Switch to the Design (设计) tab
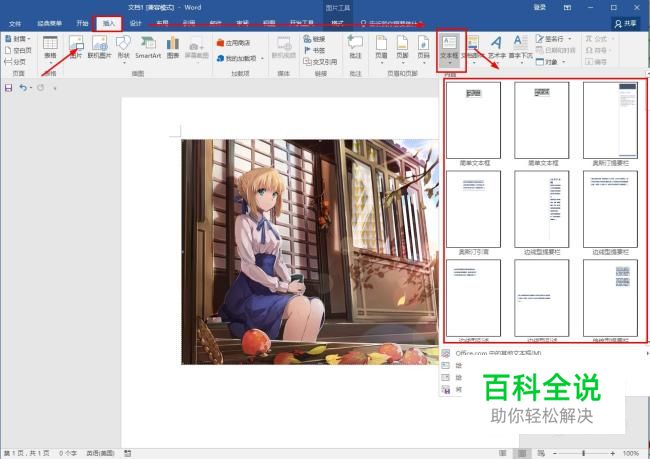The image size is (650, 459). [136, 24]
